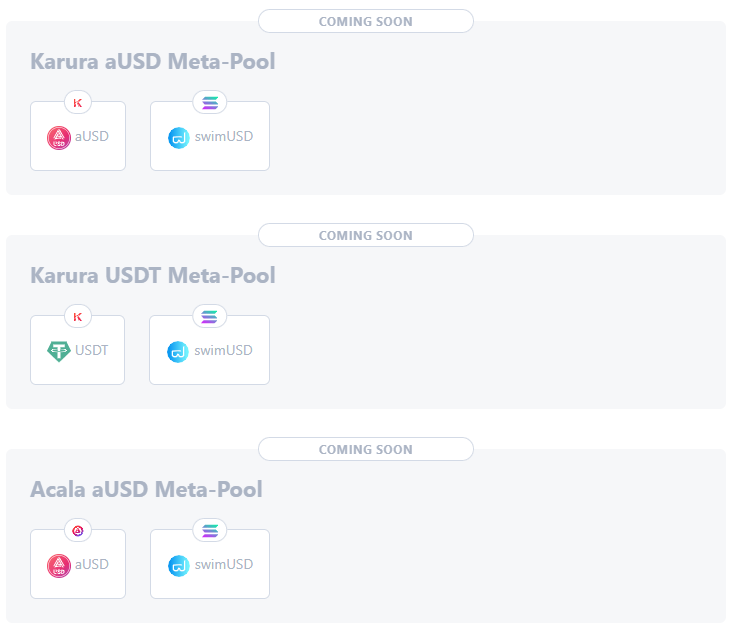Screen dimensions: 736x639
Task: Open the Karura USDT Meta-Pool title
Action: point(153,276)
